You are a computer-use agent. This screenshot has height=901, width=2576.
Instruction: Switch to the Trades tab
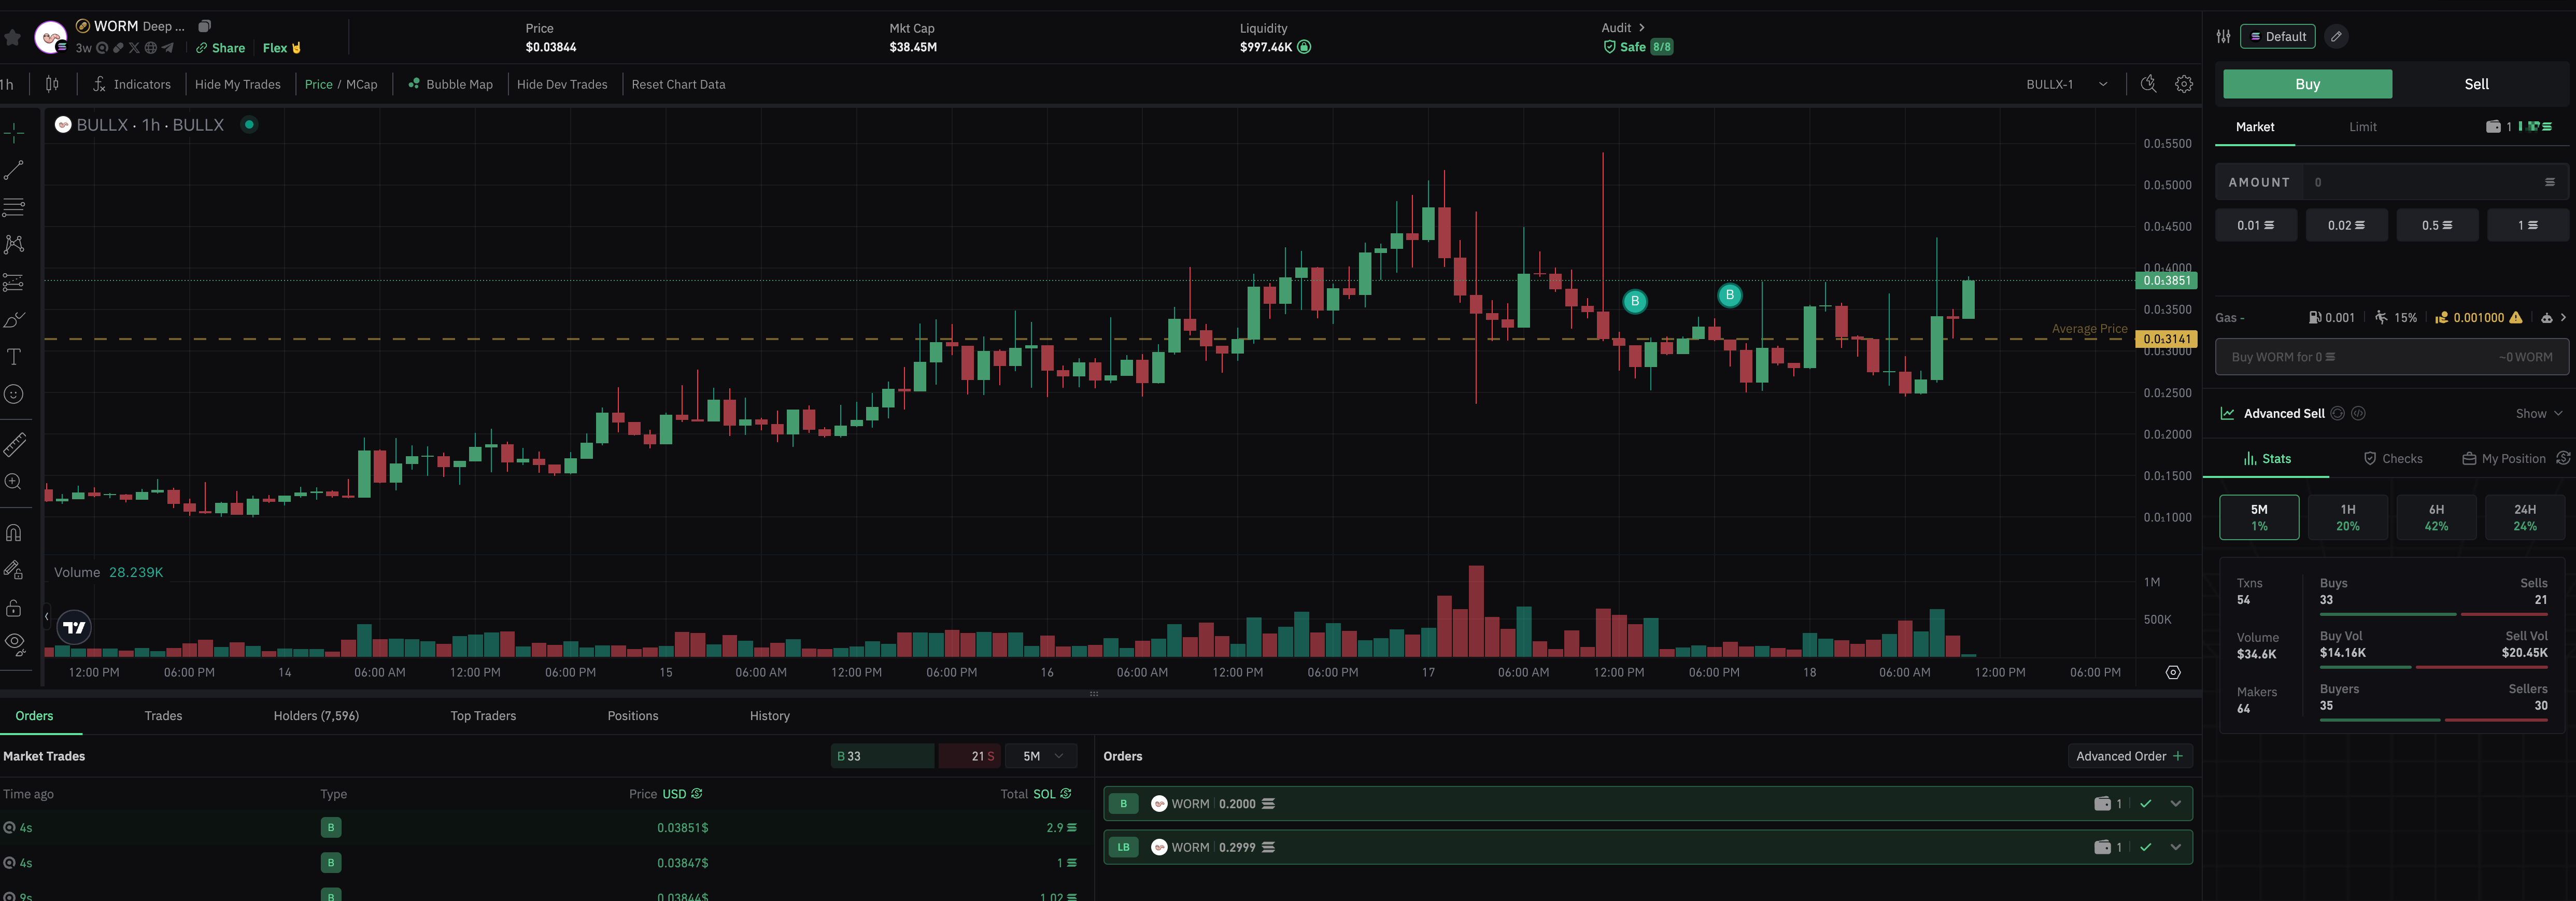tap(163, 716)
